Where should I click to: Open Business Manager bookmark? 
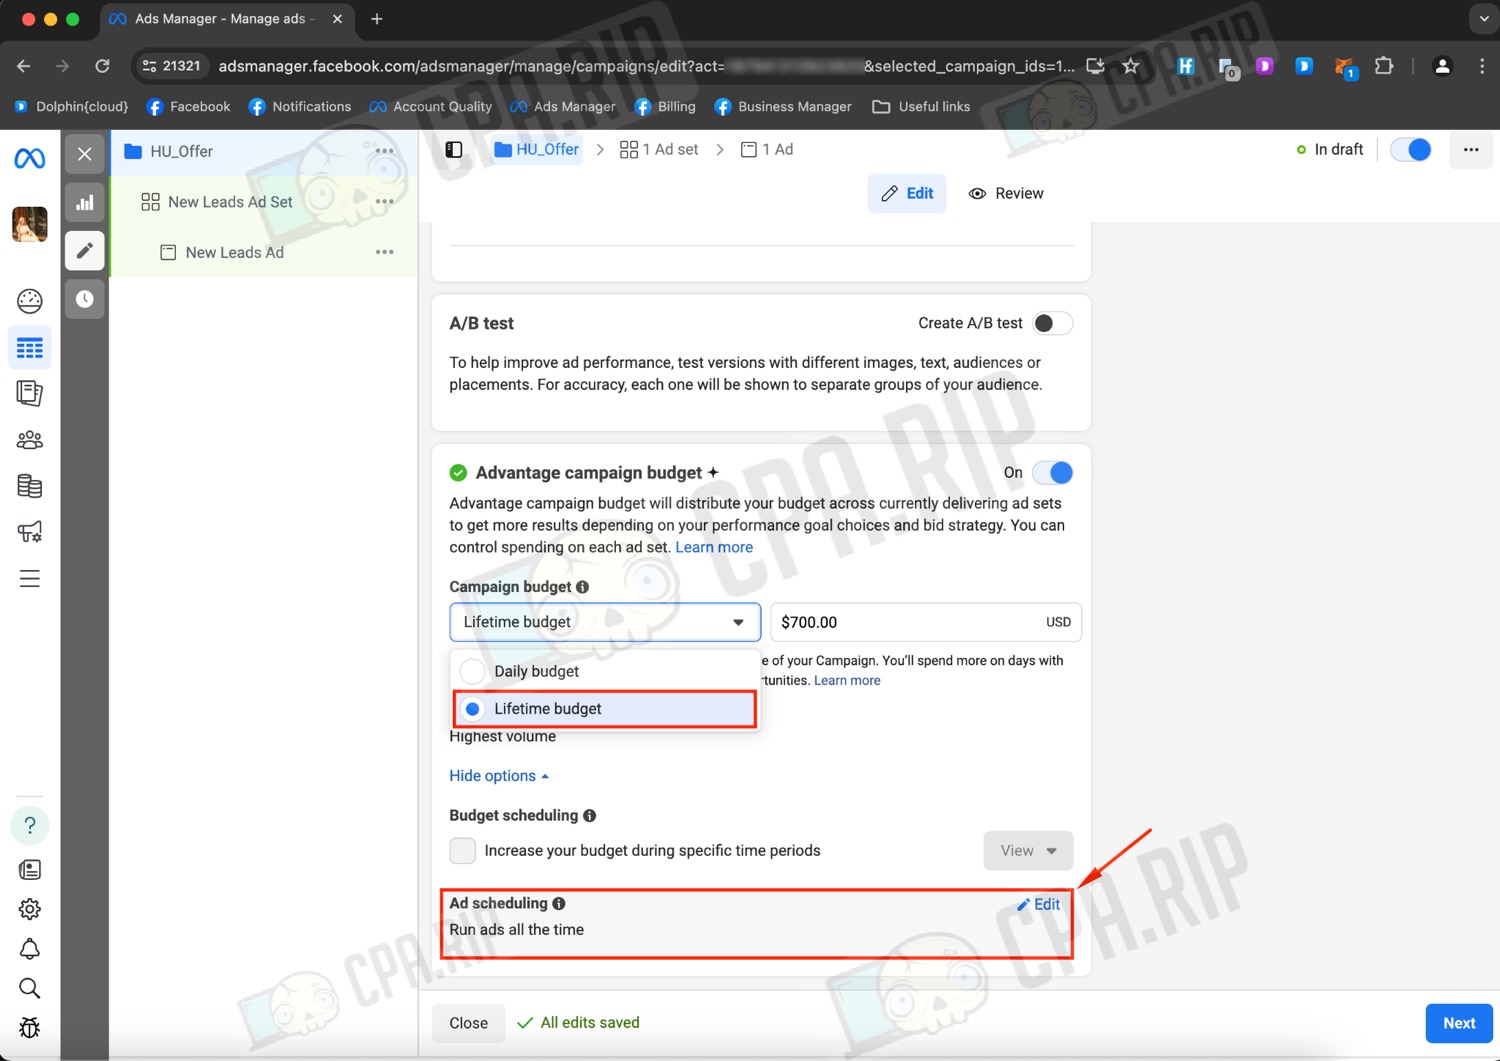(783, 107)
